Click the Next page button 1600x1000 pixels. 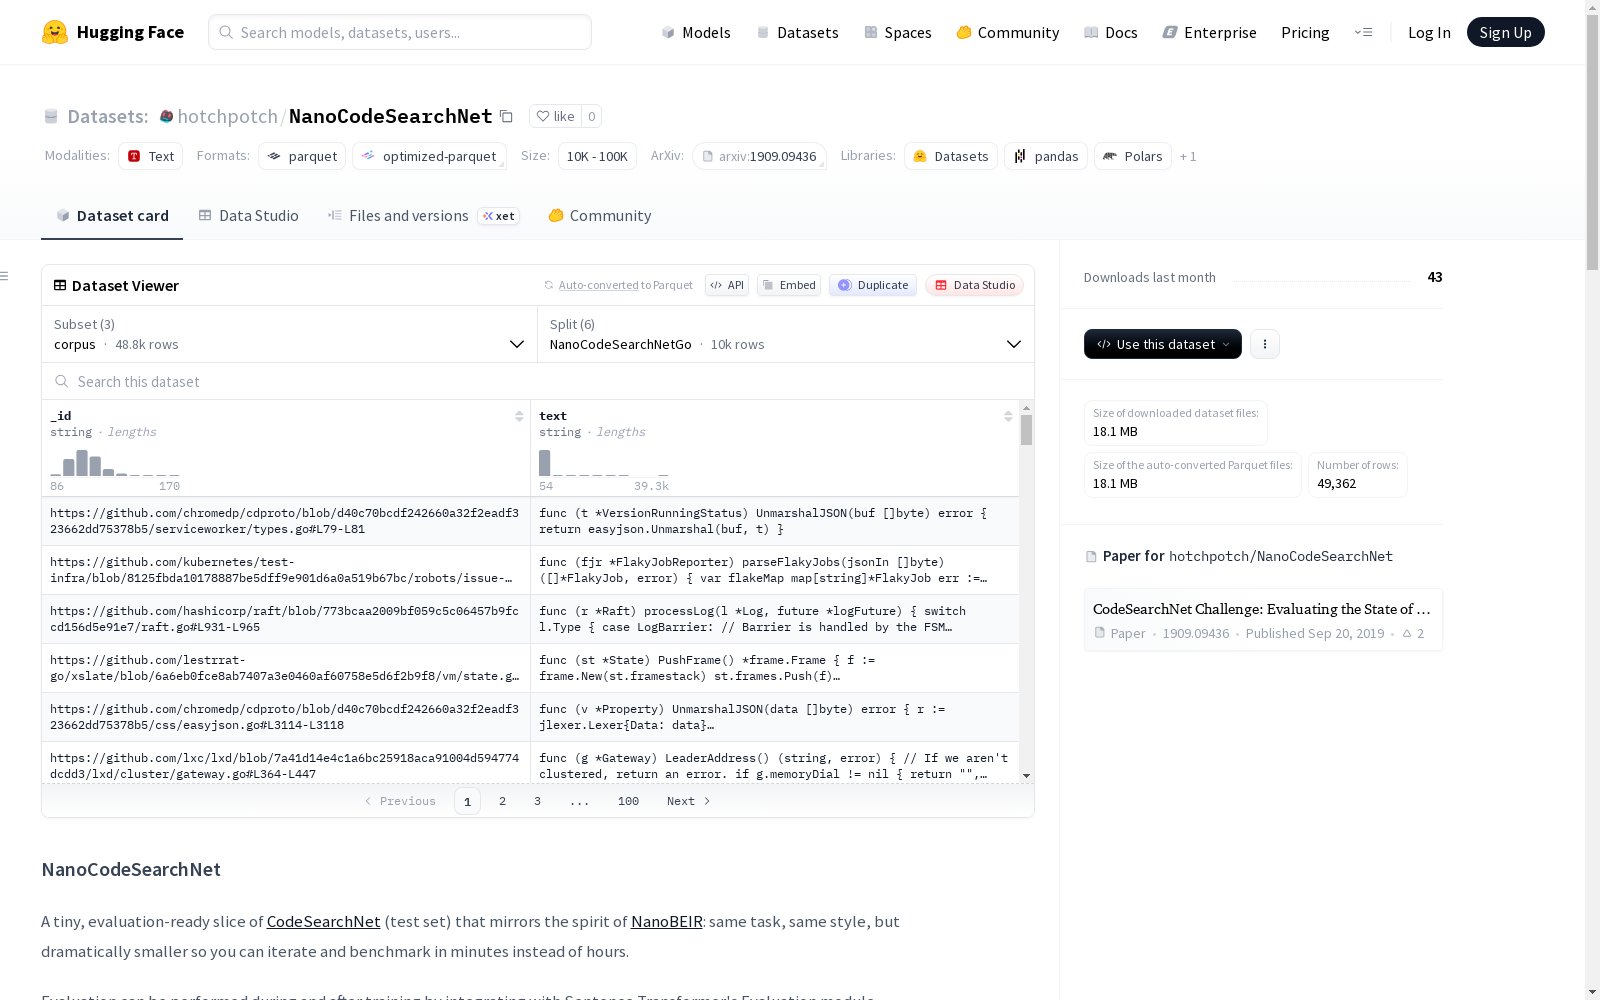pos(689,801)
